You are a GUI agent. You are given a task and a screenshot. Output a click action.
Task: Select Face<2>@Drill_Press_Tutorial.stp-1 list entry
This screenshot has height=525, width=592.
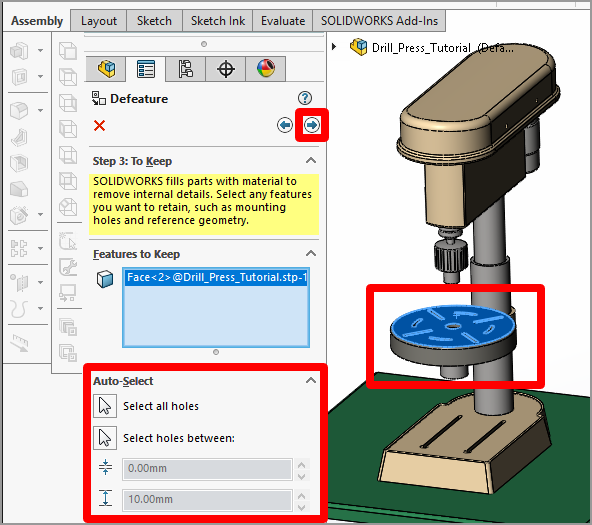[x=216, y=277]
